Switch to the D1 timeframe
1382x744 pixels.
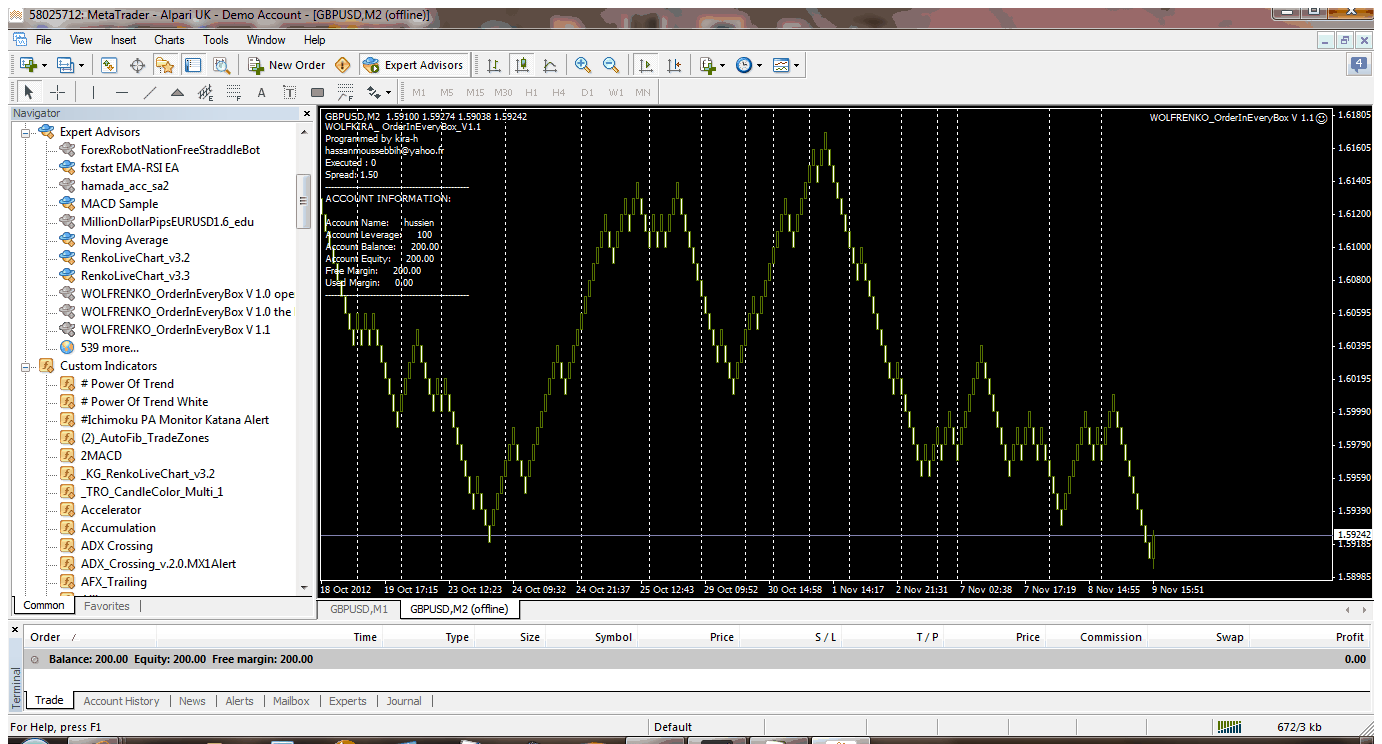click(587, 93)
